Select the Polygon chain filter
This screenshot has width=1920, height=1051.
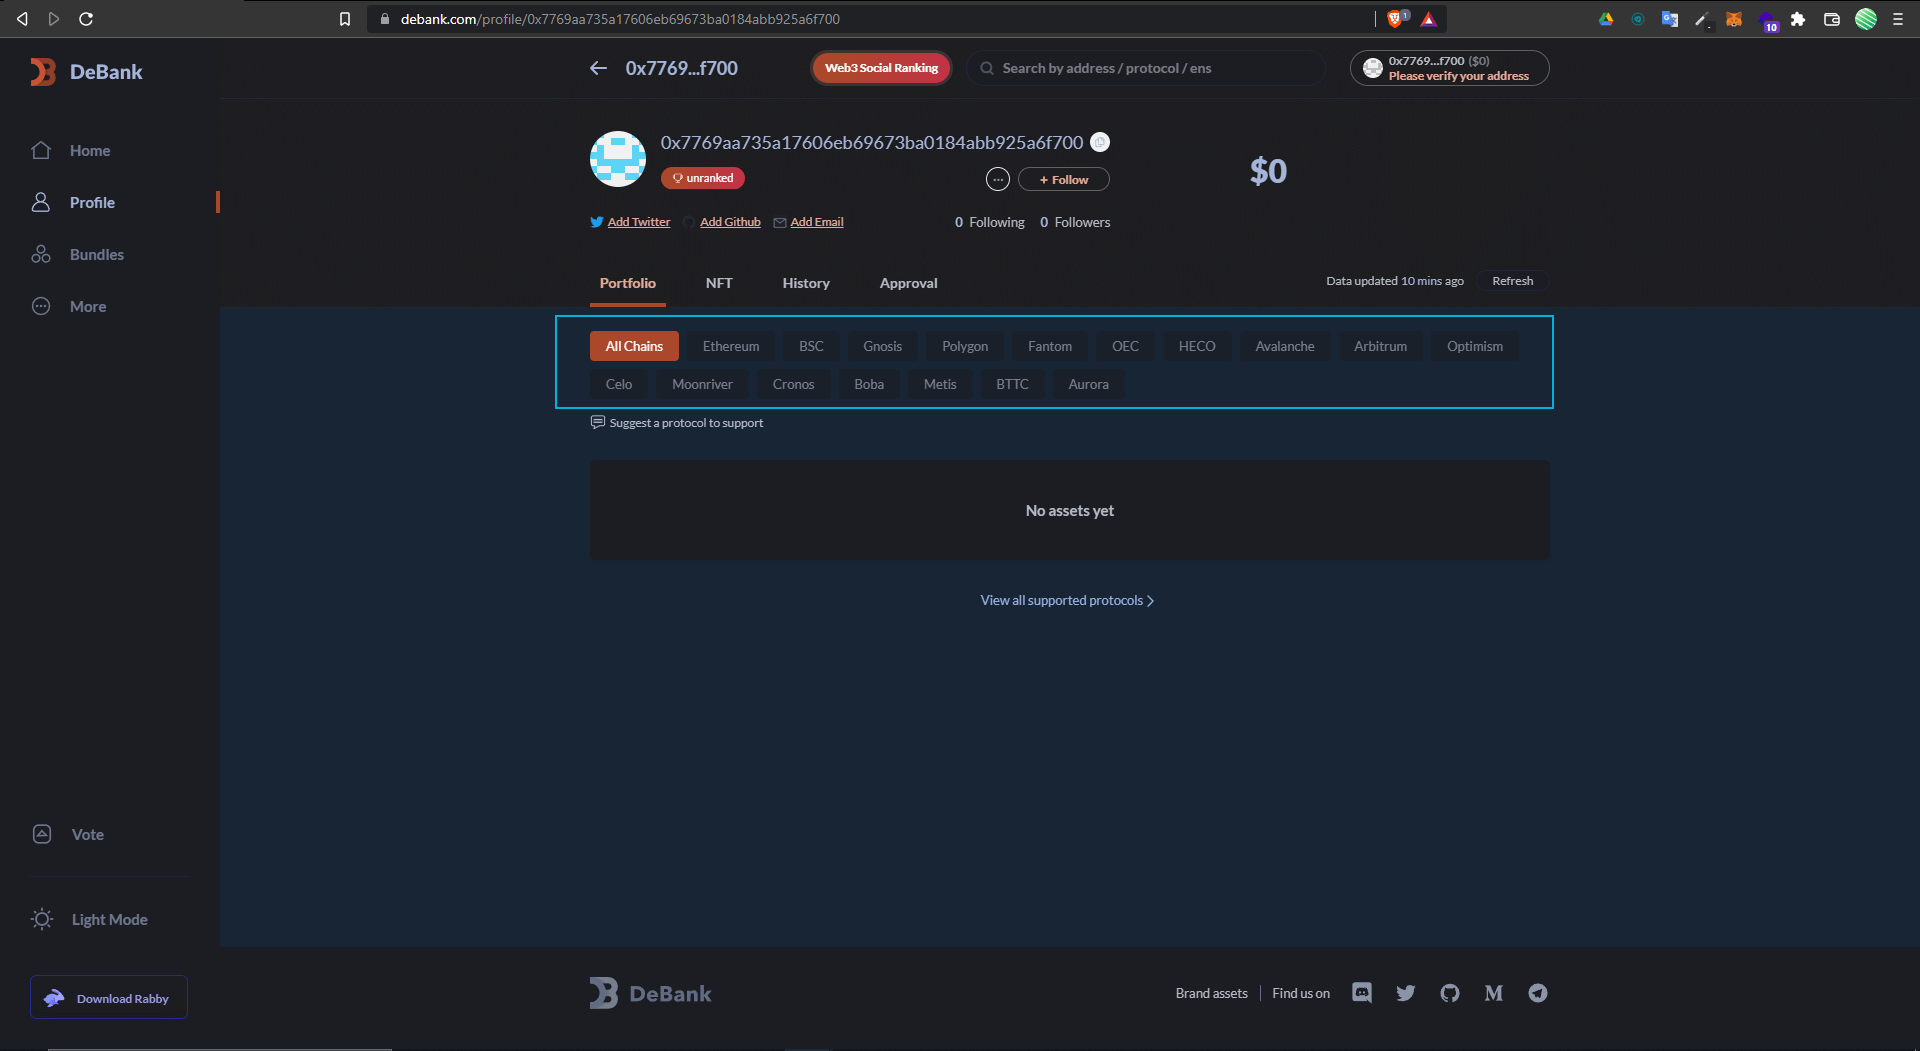click(x=964, y=346)
